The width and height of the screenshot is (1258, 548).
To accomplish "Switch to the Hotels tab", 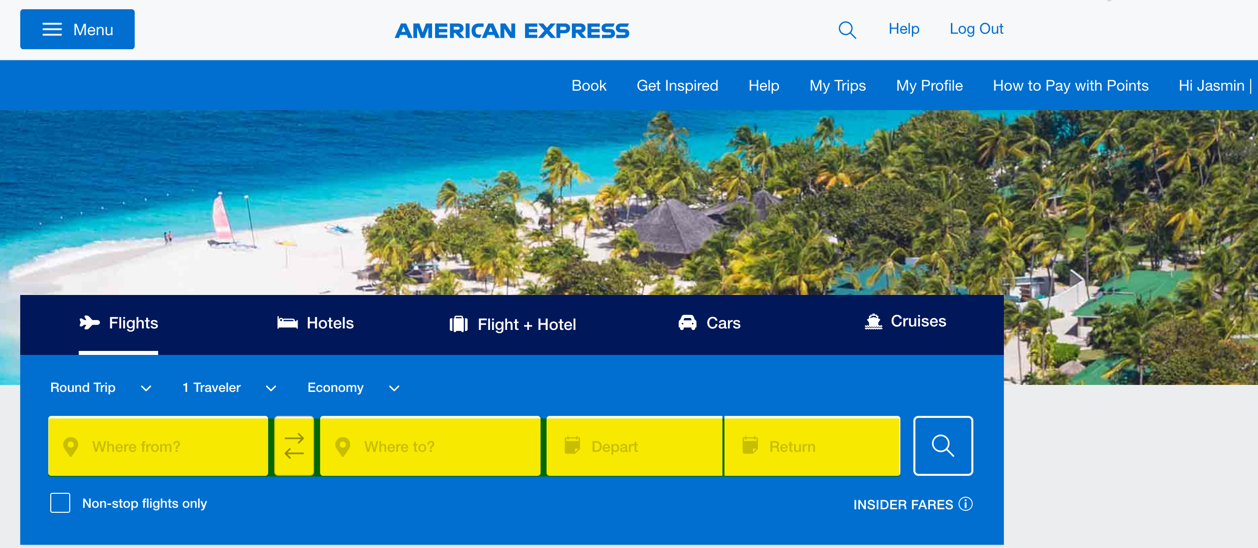I will coord(316,323).
